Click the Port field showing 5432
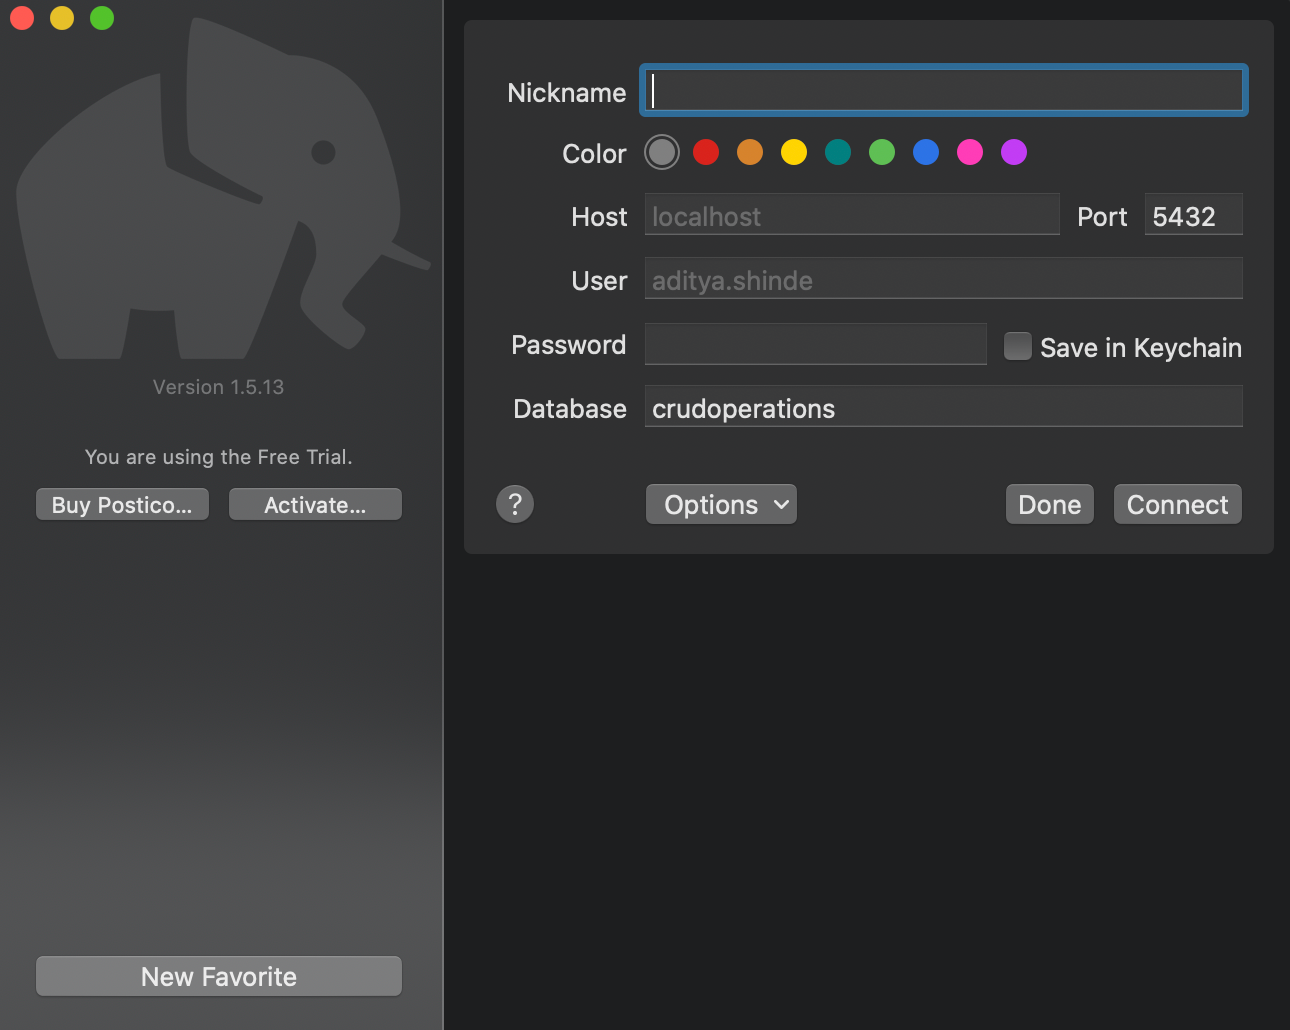Image resolution: width=1290 pixels, height=1030 pixels. pyautogui.click(x=1194, y=215)
